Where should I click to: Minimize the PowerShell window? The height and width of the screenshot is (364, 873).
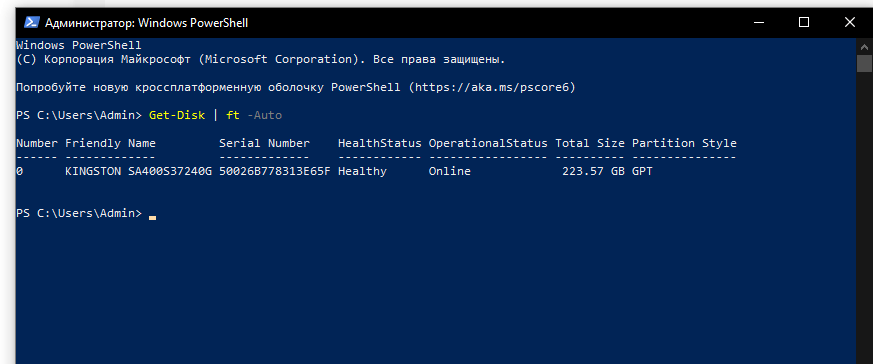[x=758, y=23]
